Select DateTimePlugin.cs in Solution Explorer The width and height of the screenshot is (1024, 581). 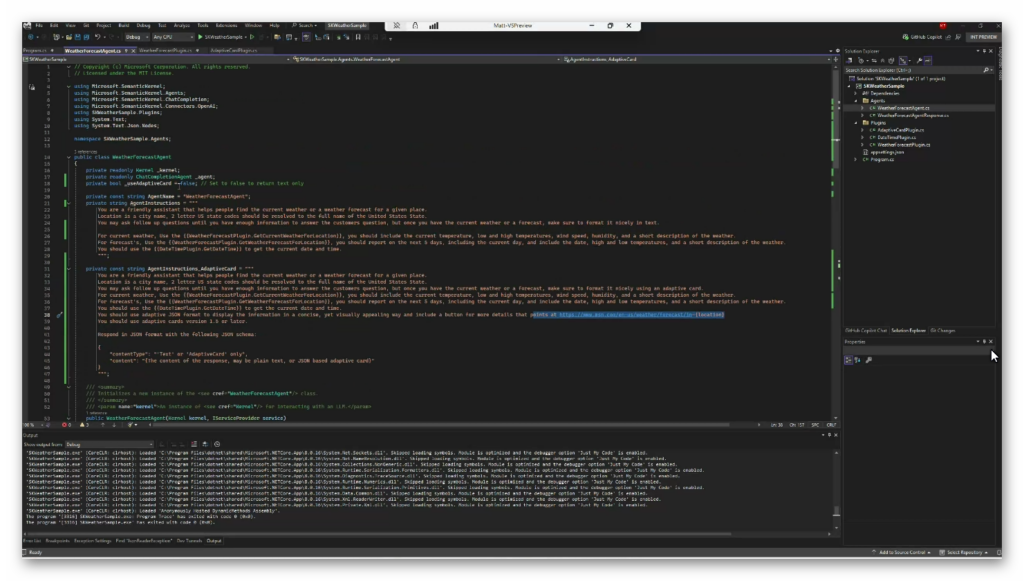(896, 138)
